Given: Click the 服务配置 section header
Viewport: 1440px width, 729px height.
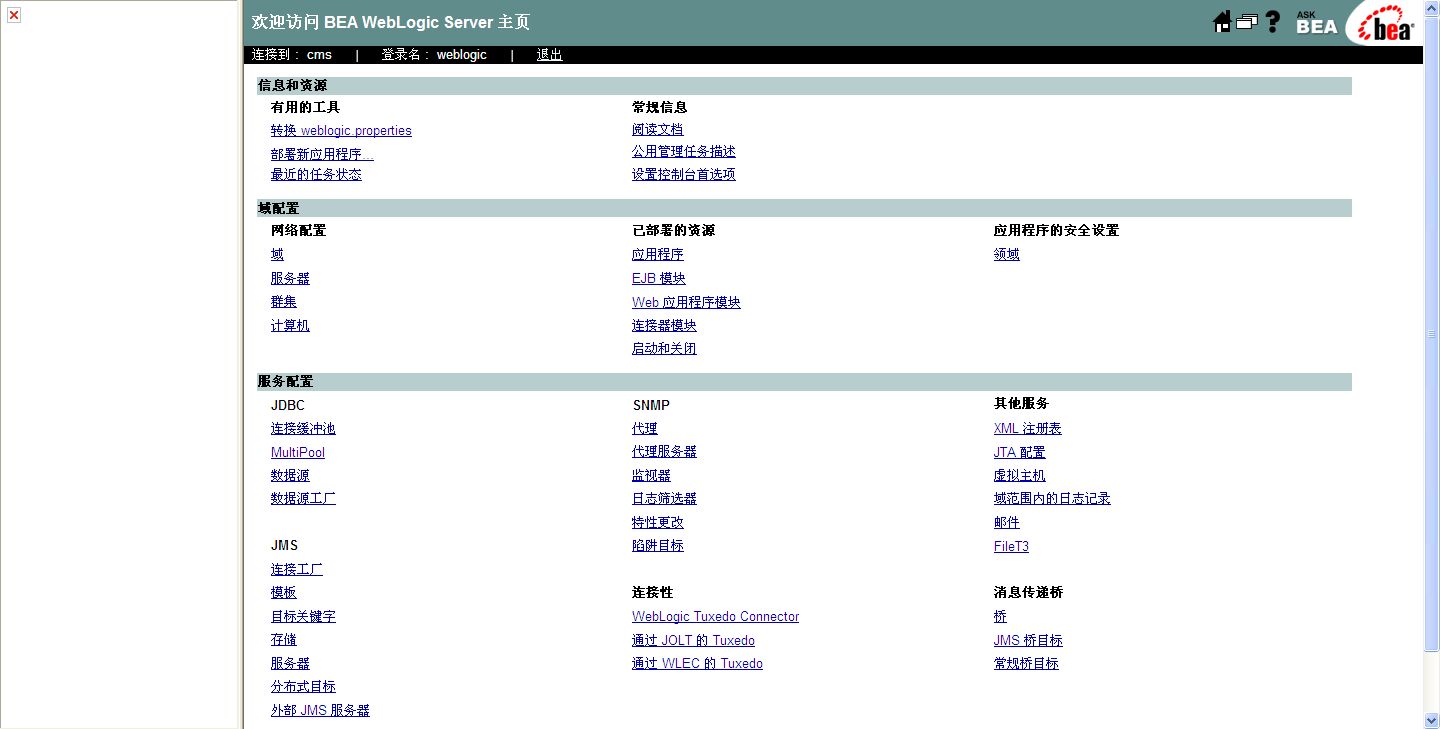Looking at the screenshot, I should [804, 382].
